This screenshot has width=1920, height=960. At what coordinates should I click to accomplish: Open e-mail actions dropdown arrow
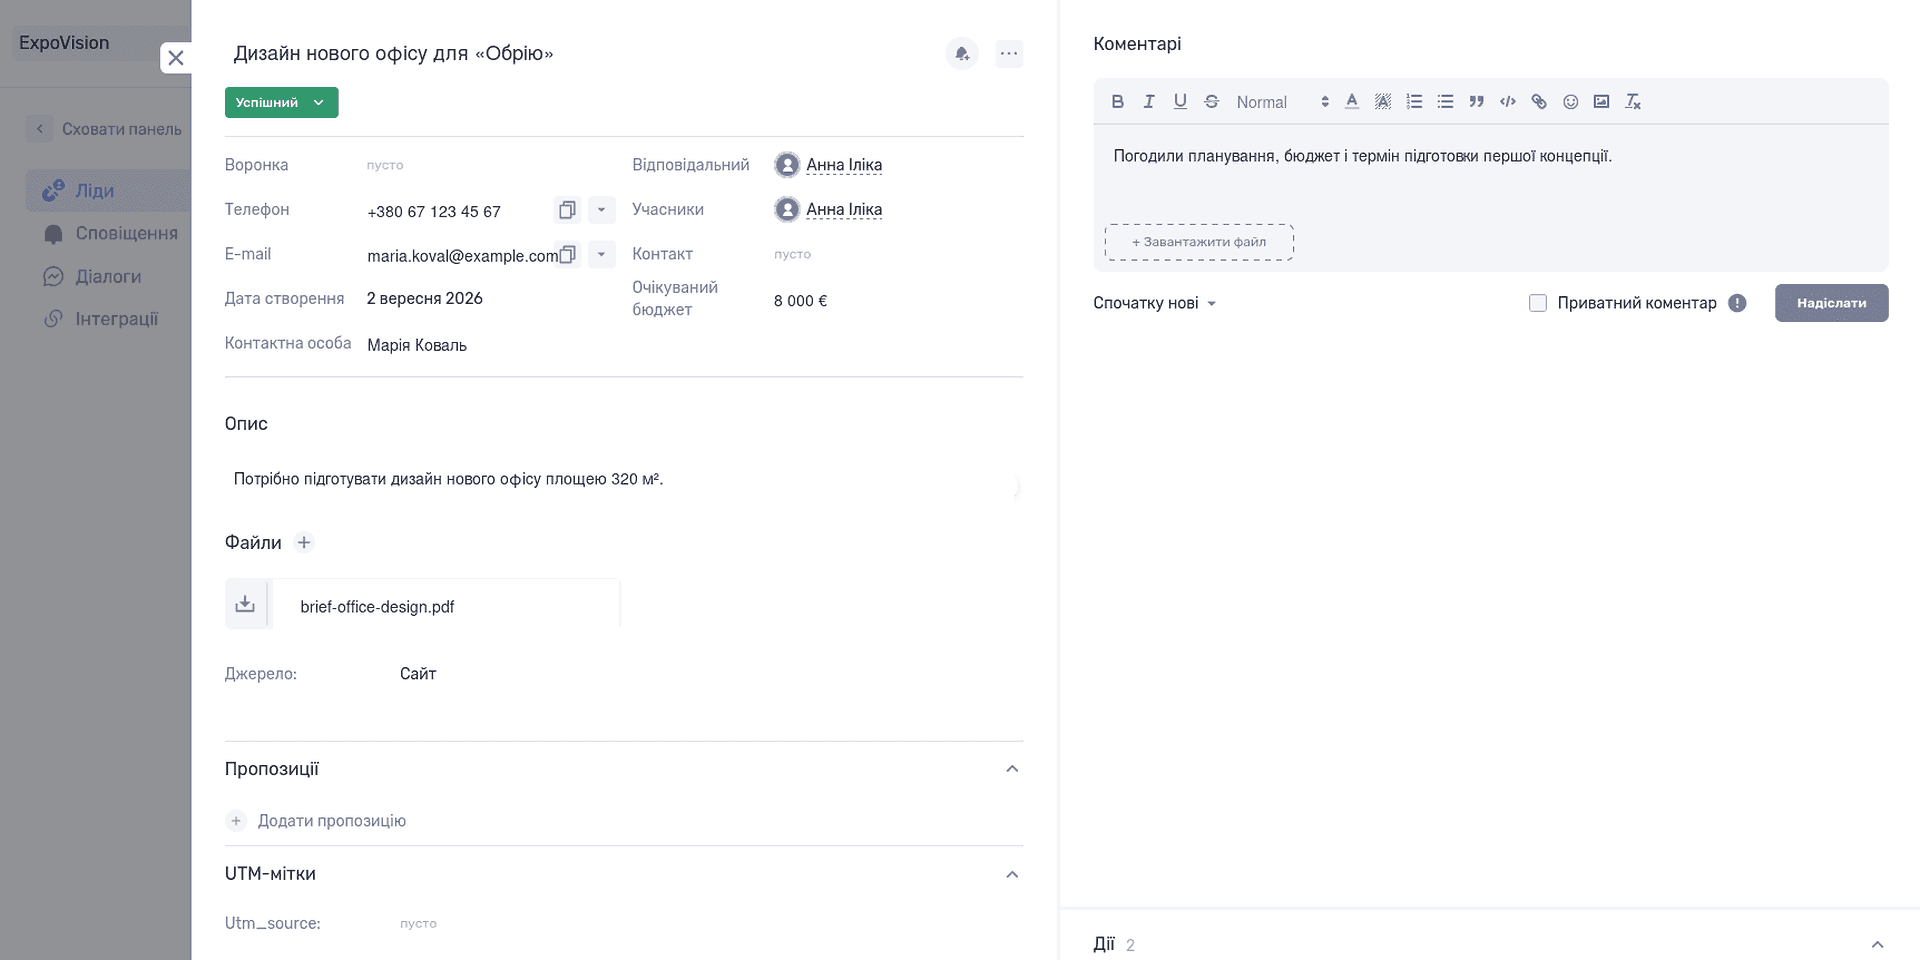(x=601, y=254)
